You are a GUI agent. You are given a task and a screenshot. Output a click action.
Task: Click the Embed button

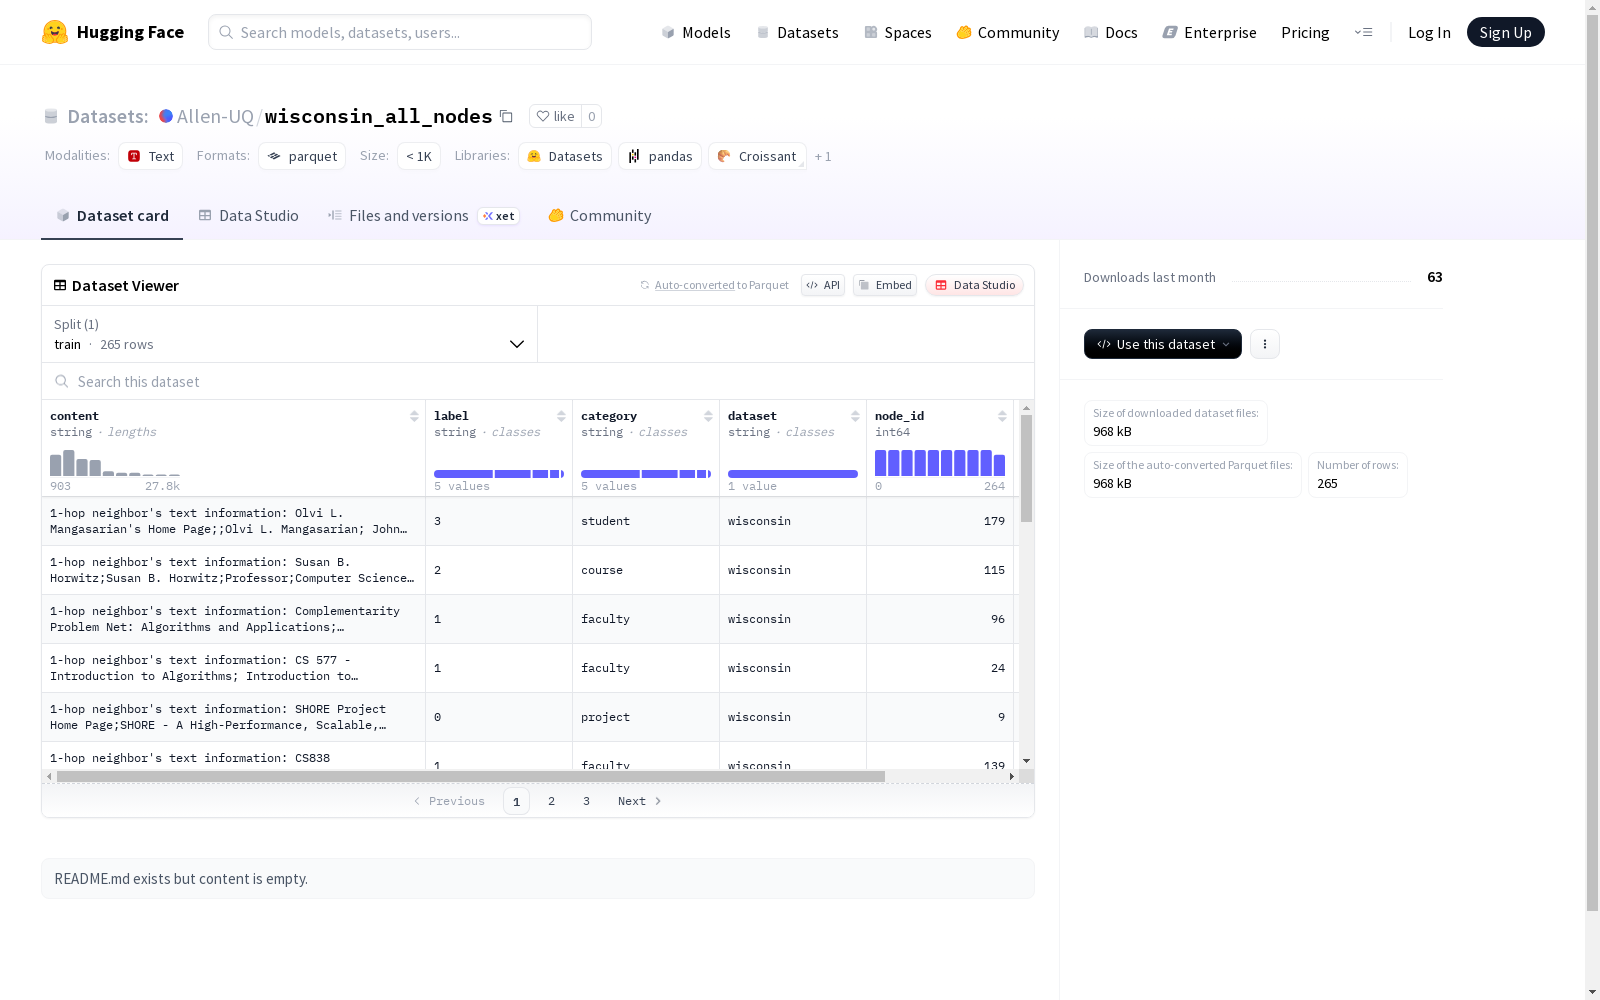[x=885, y=285]
